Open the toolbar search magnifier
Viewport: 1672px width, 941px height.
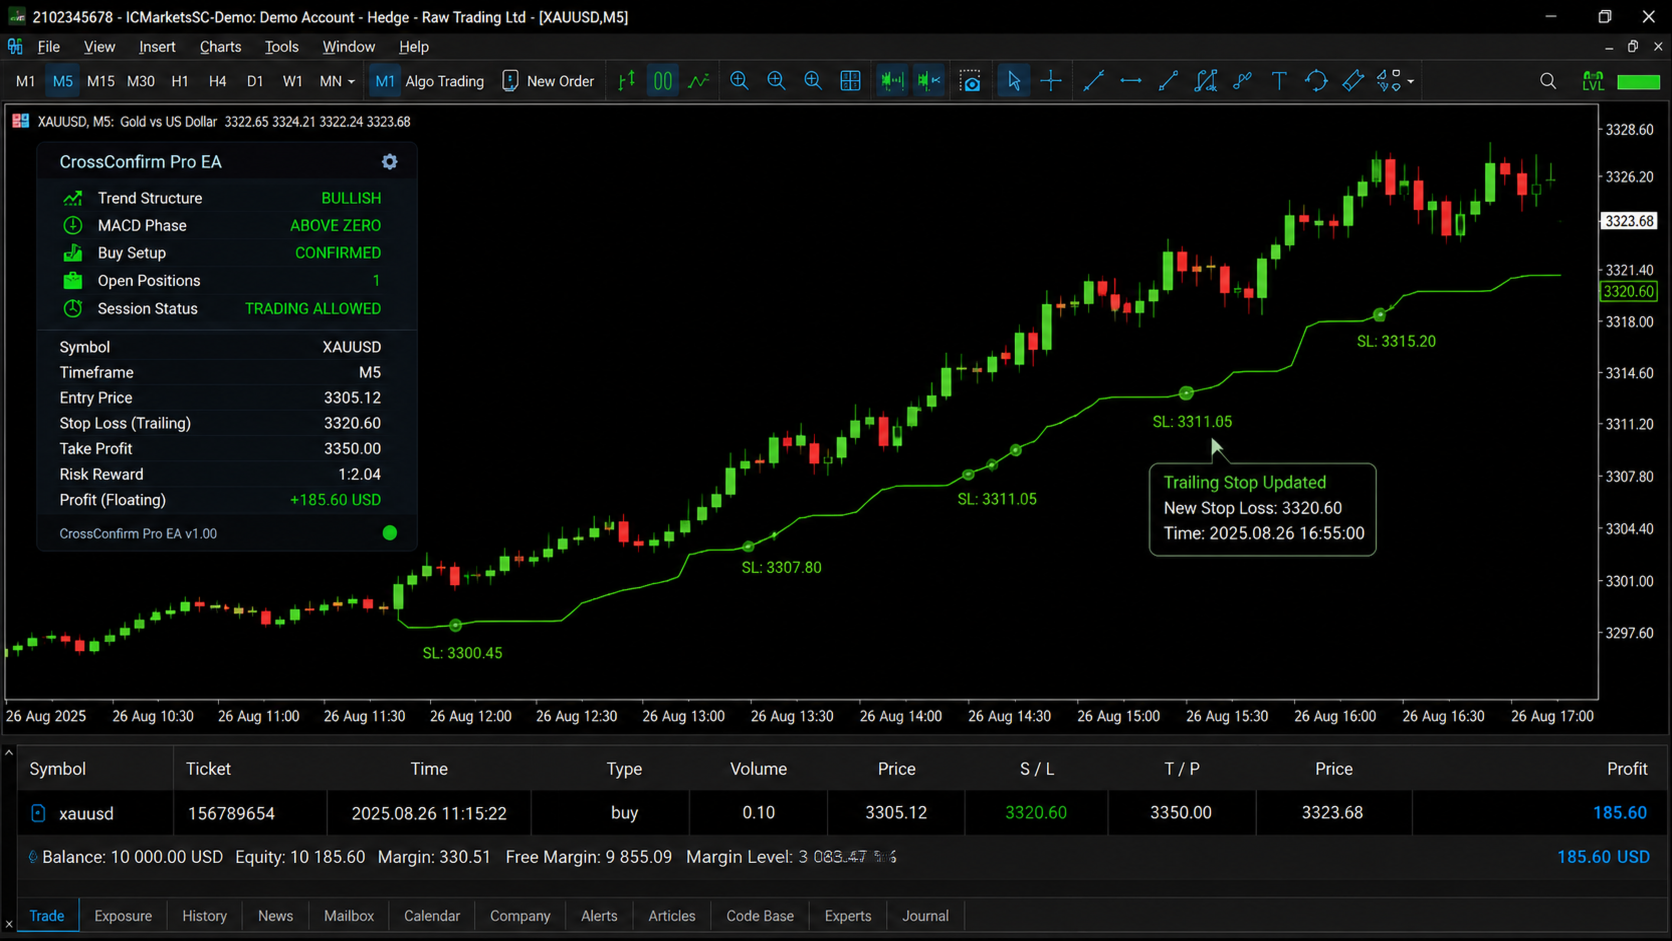pyautogui.click(x=1548, y=81)
